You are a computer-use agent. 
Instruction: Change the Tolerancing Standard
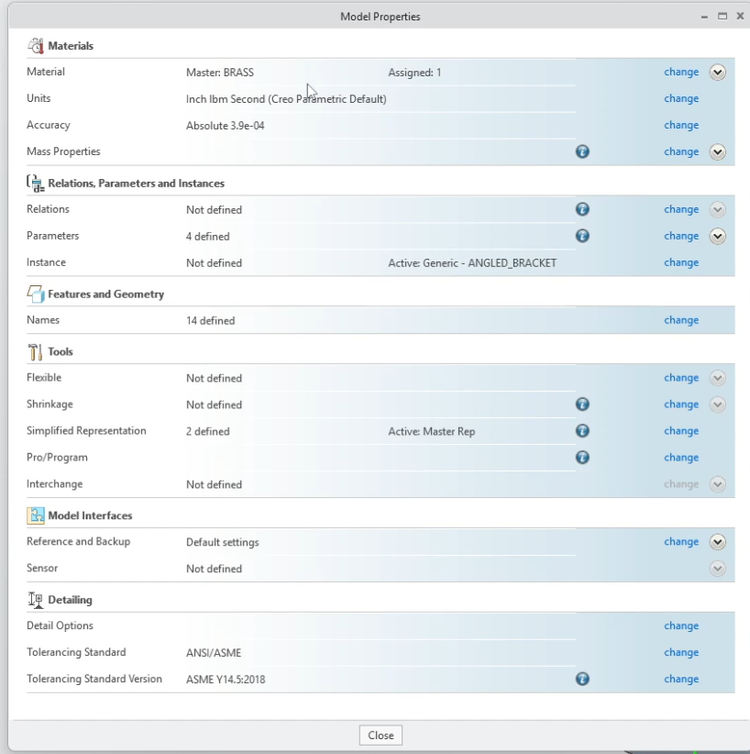click(x=681, y=653)
